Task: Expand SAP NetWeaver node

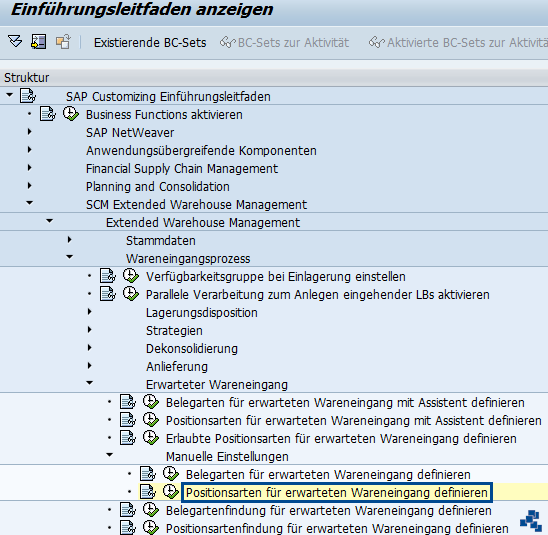Action: coord(29,132)
